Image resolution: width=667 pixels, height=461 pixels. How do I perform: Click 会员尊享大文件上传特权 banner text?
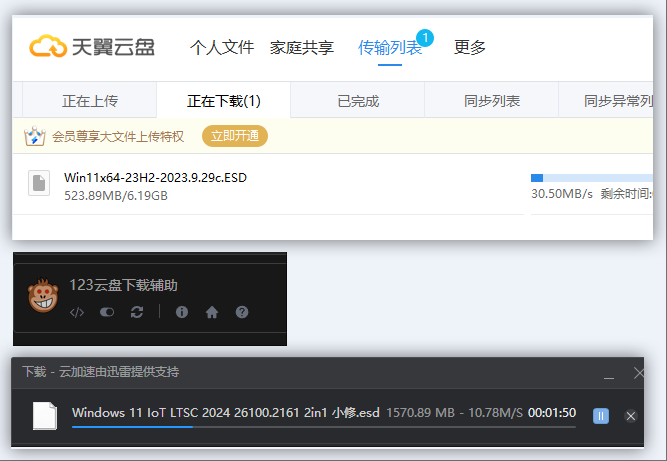[x=118, y=137]
